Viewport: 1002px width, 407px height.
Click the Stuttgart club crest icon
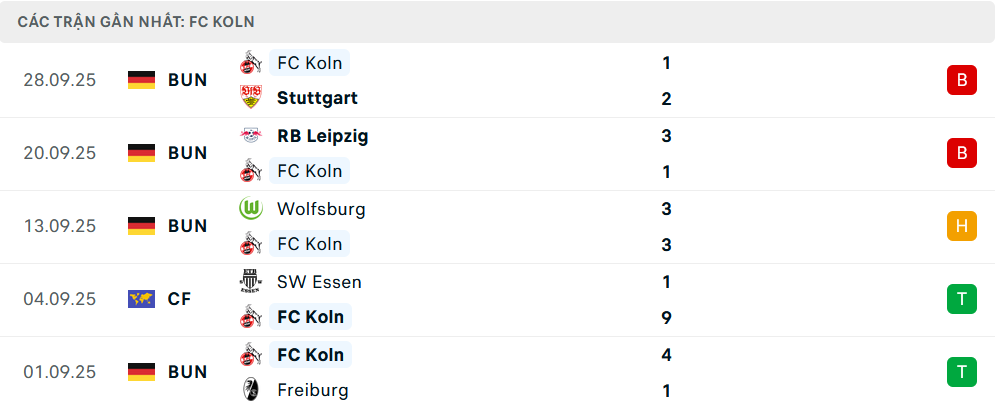click(x=250, y=98)
